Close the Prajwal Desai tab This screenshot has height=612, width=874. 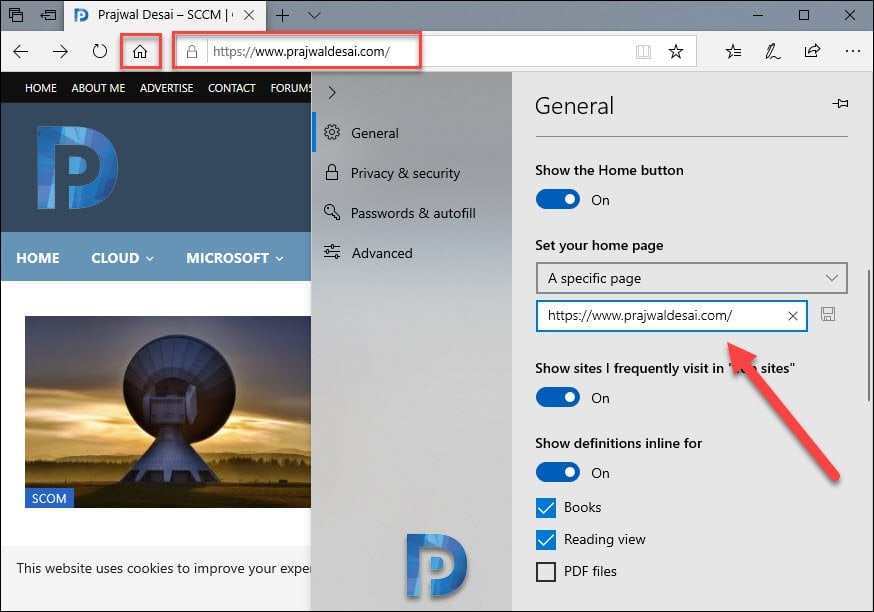249,15
